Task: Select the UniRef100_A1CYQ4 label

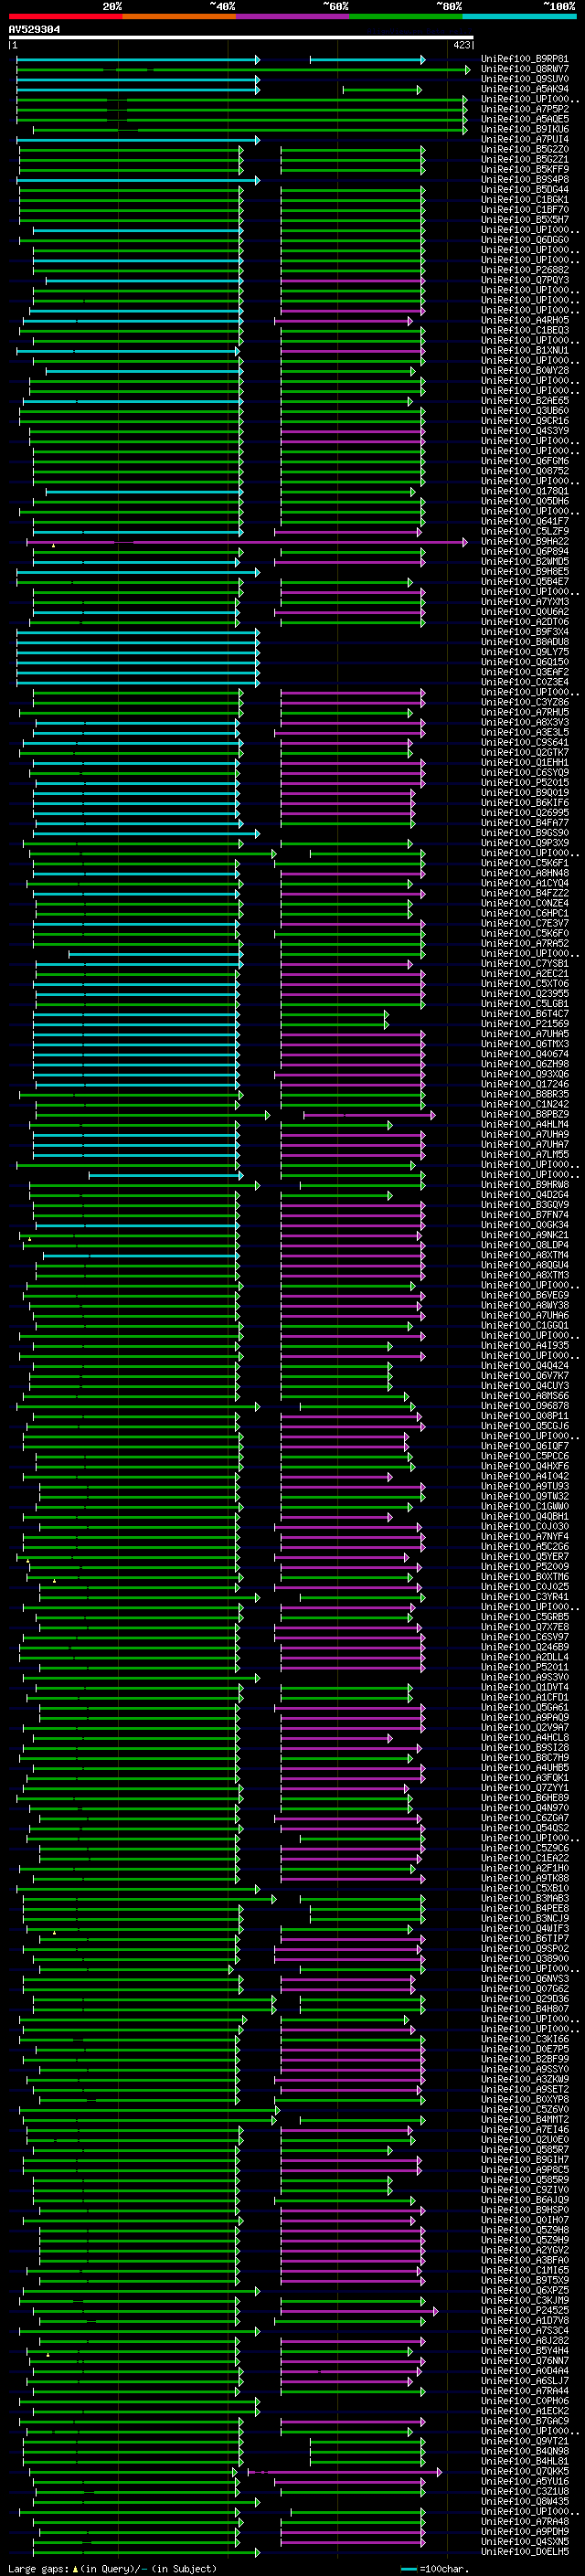Action: tap(524, 884)
